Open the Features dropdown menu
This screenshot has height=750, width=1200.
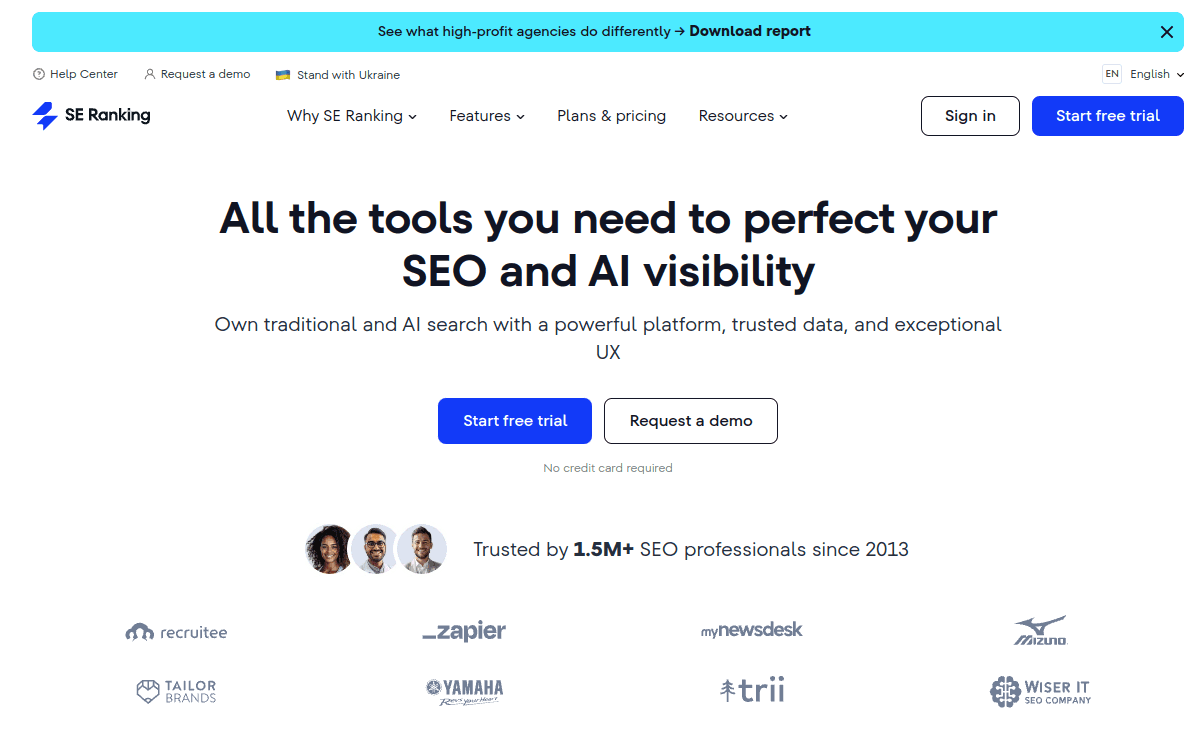486,116
